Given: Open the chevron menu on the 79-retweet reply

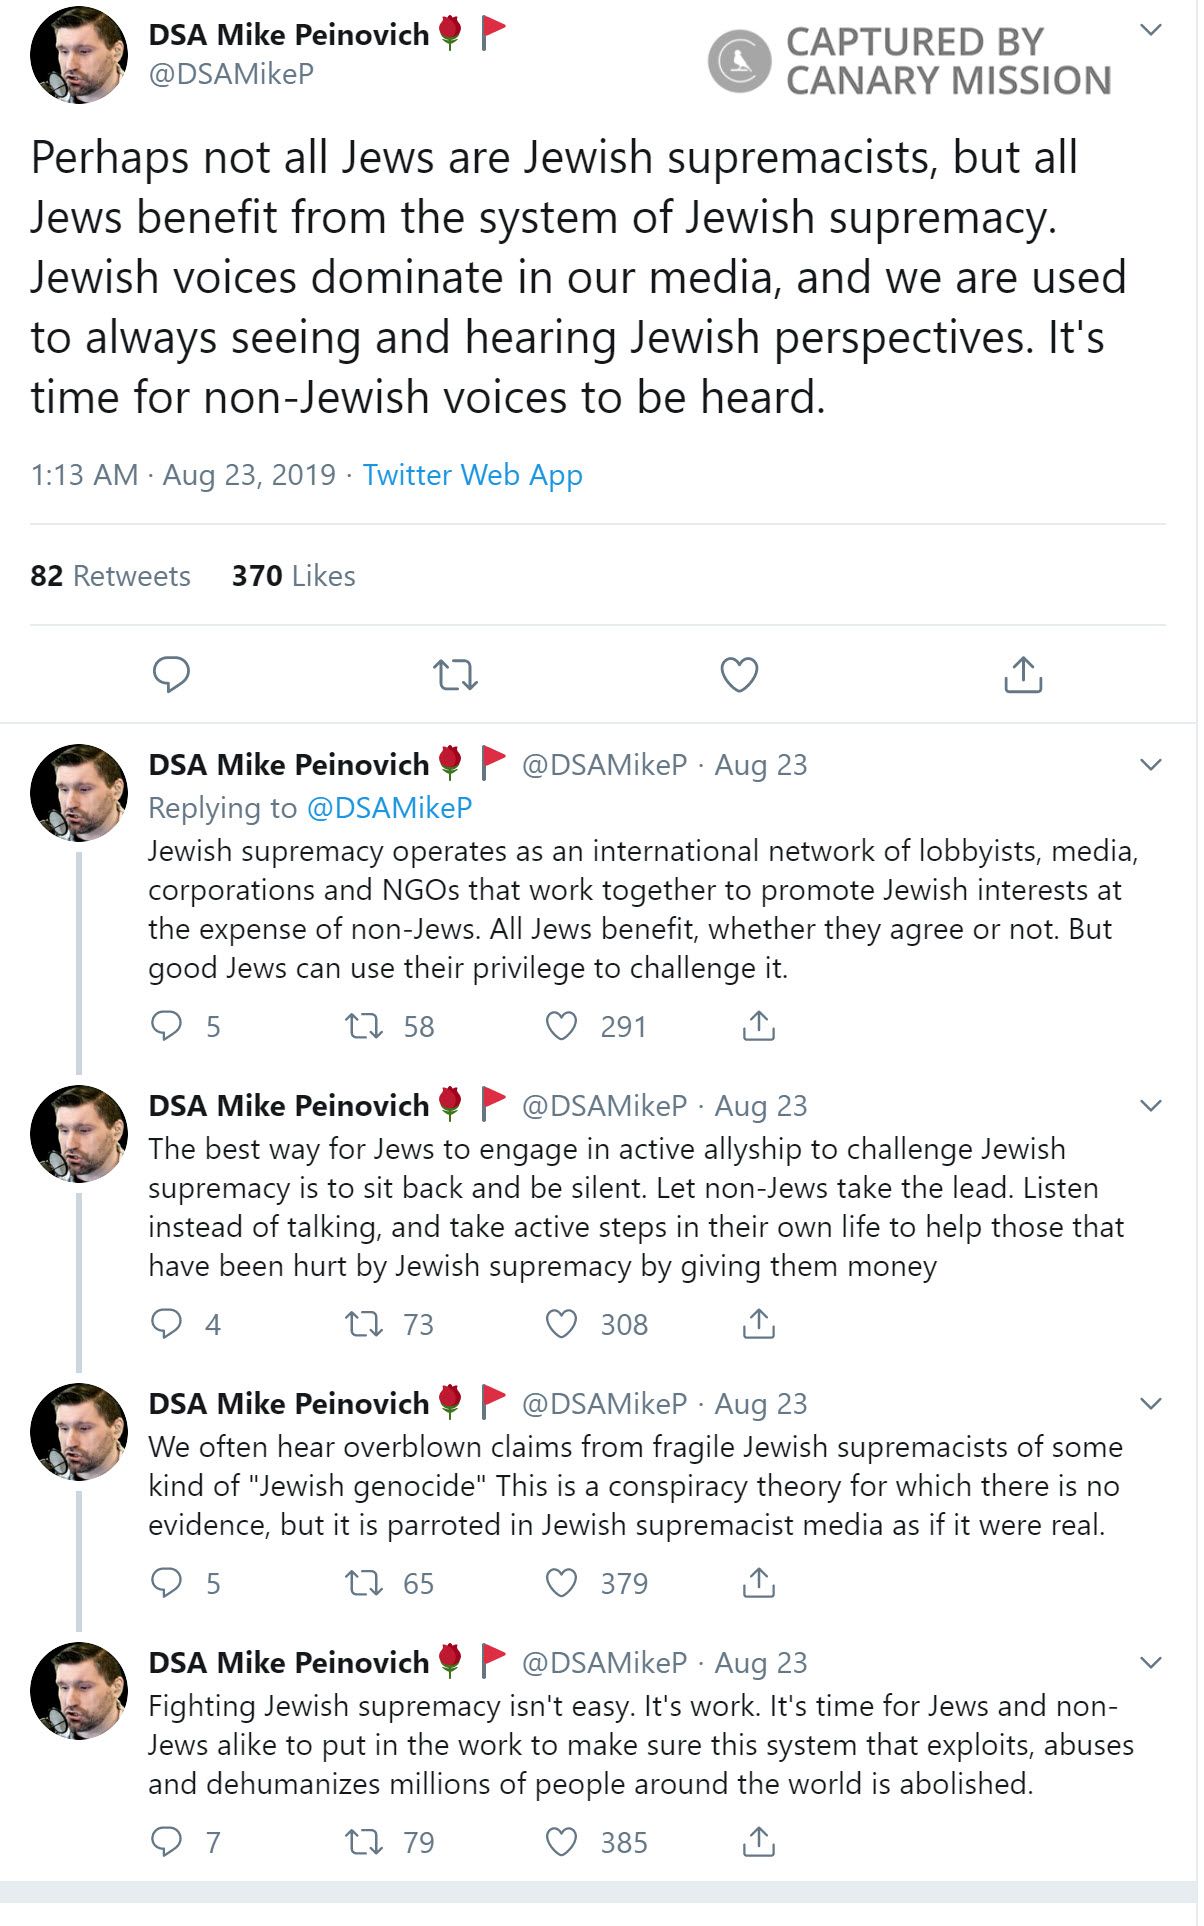Looking at the screenshot, I should [x=1151, y=1662].
